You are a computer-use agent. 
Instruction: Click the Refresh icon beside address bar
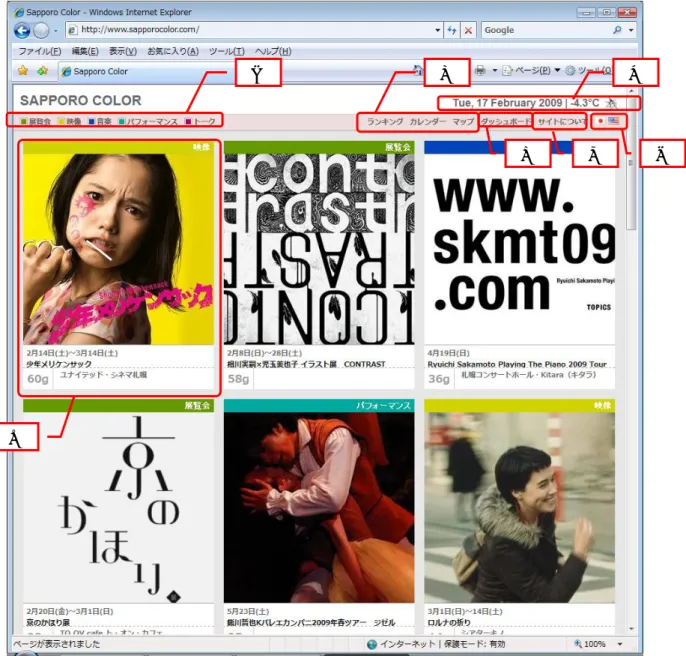point(452,30)
